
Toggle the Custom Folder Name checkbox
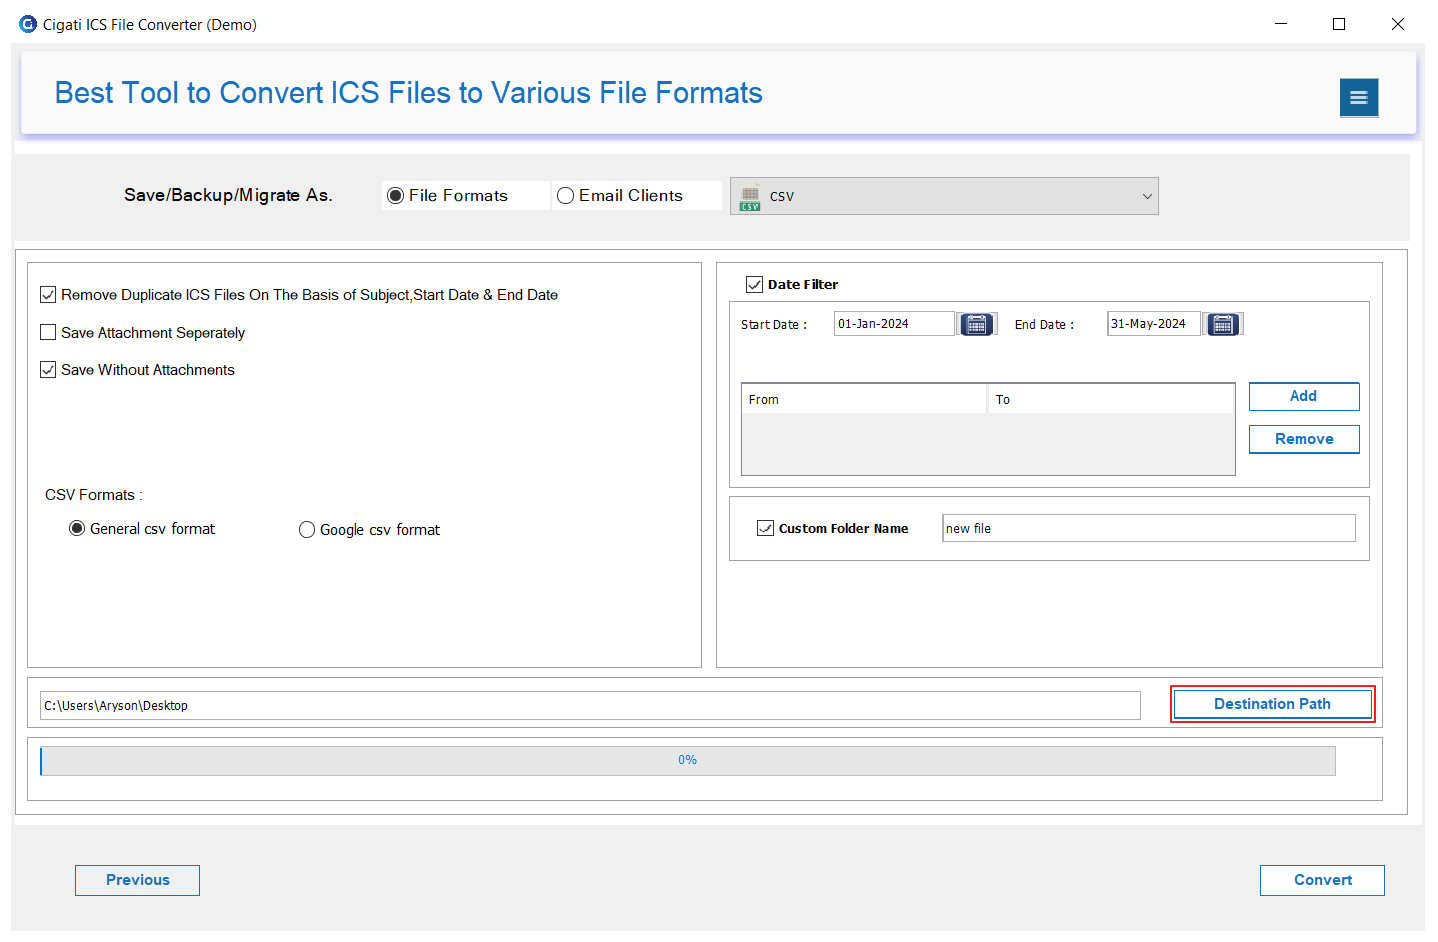766,528
